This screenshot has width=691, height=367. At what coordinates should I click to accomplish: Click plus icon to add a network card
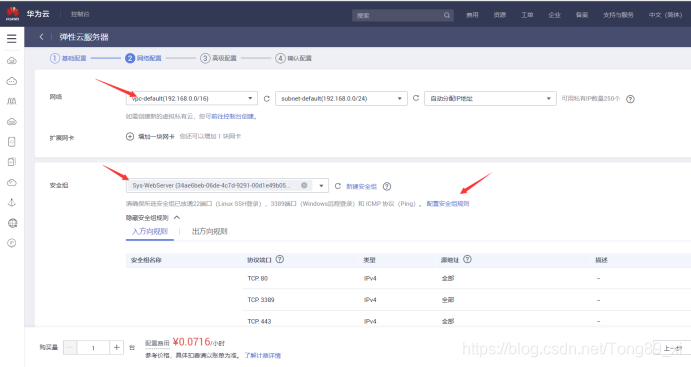[x=130, y=137]
